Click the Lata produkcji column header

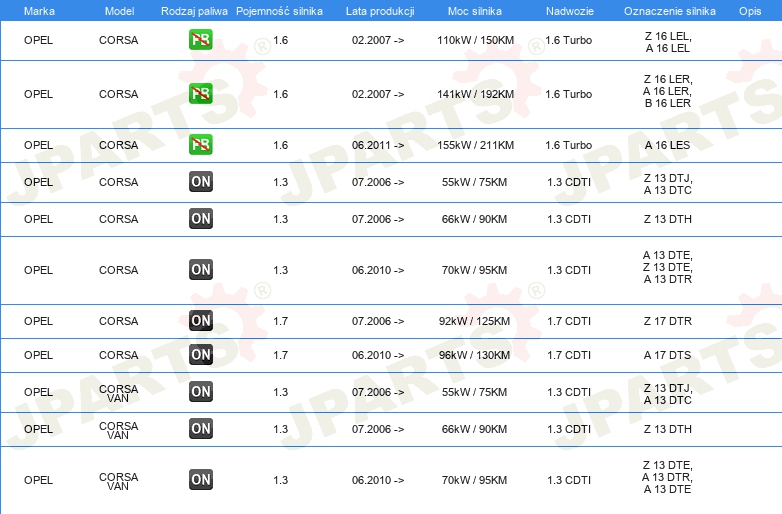(379, 11)
